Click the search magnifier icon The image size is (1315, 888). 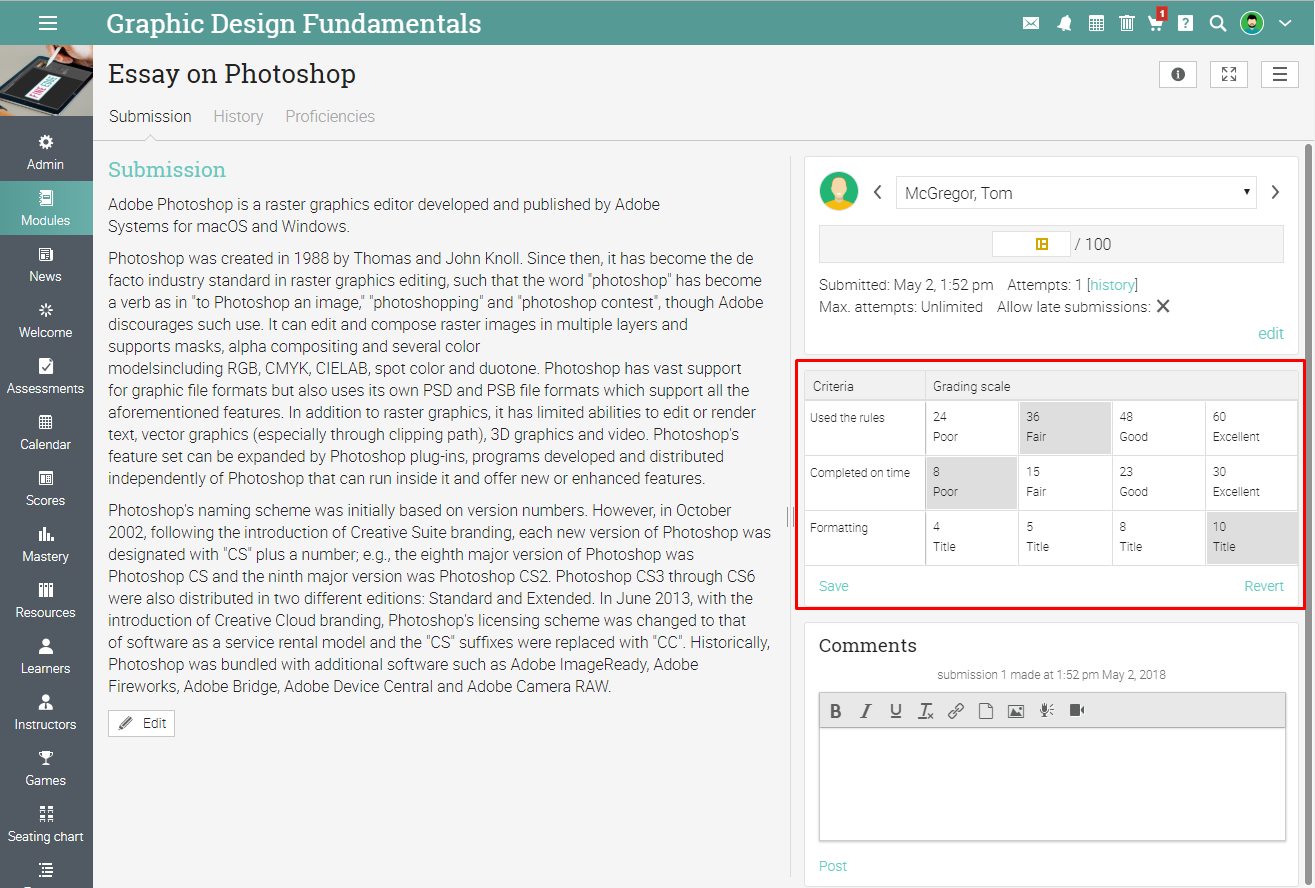click(1218, 23)
